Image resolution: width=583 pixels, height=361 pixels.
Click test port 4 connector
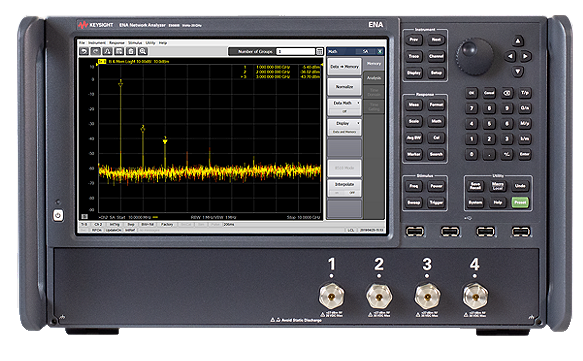[x=475, y=296]
